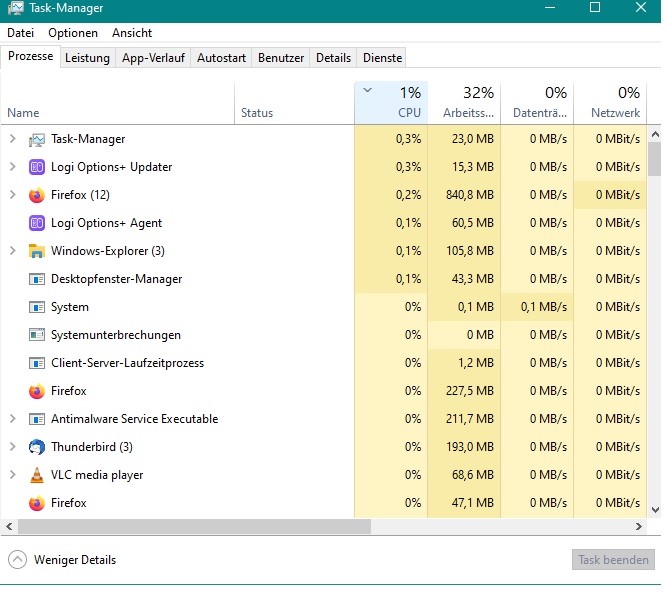Image resolution: width=667 pixels, height=597 pixels.
Task: Maximize the Task-Manager window
Action: coord(595,7)
